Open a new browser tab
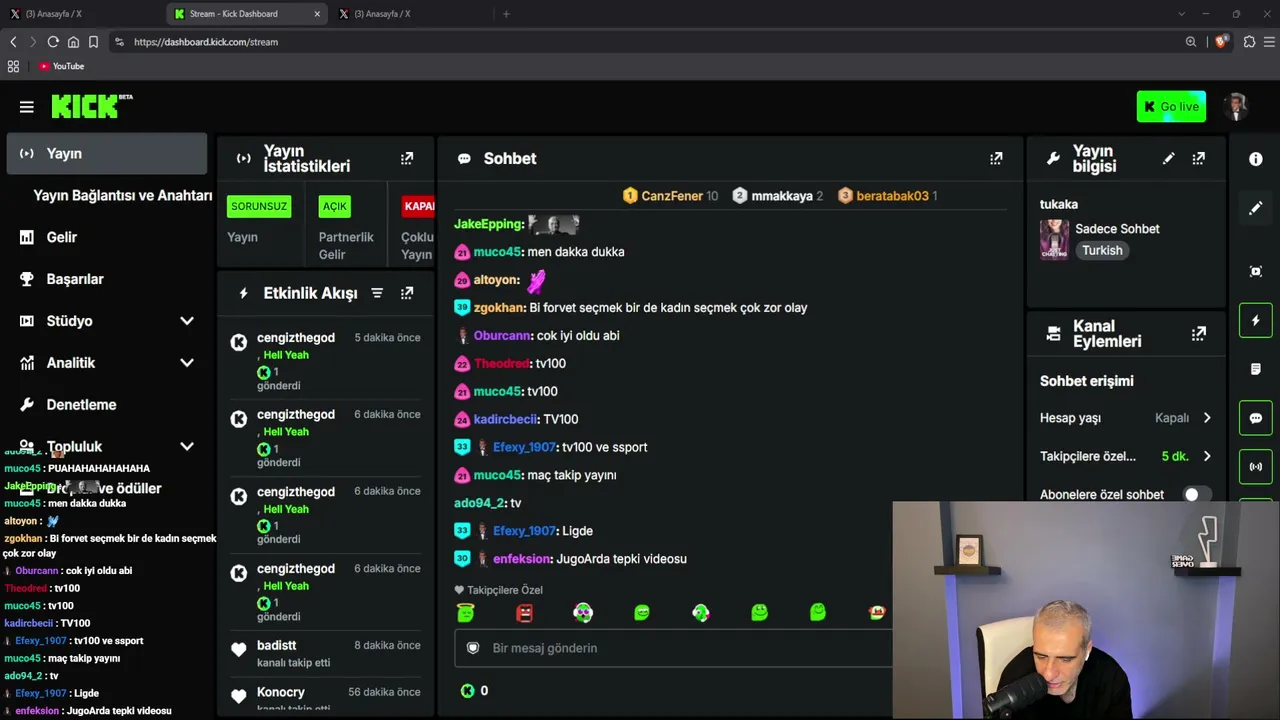Screen dimensions: 1280x720 506,14
